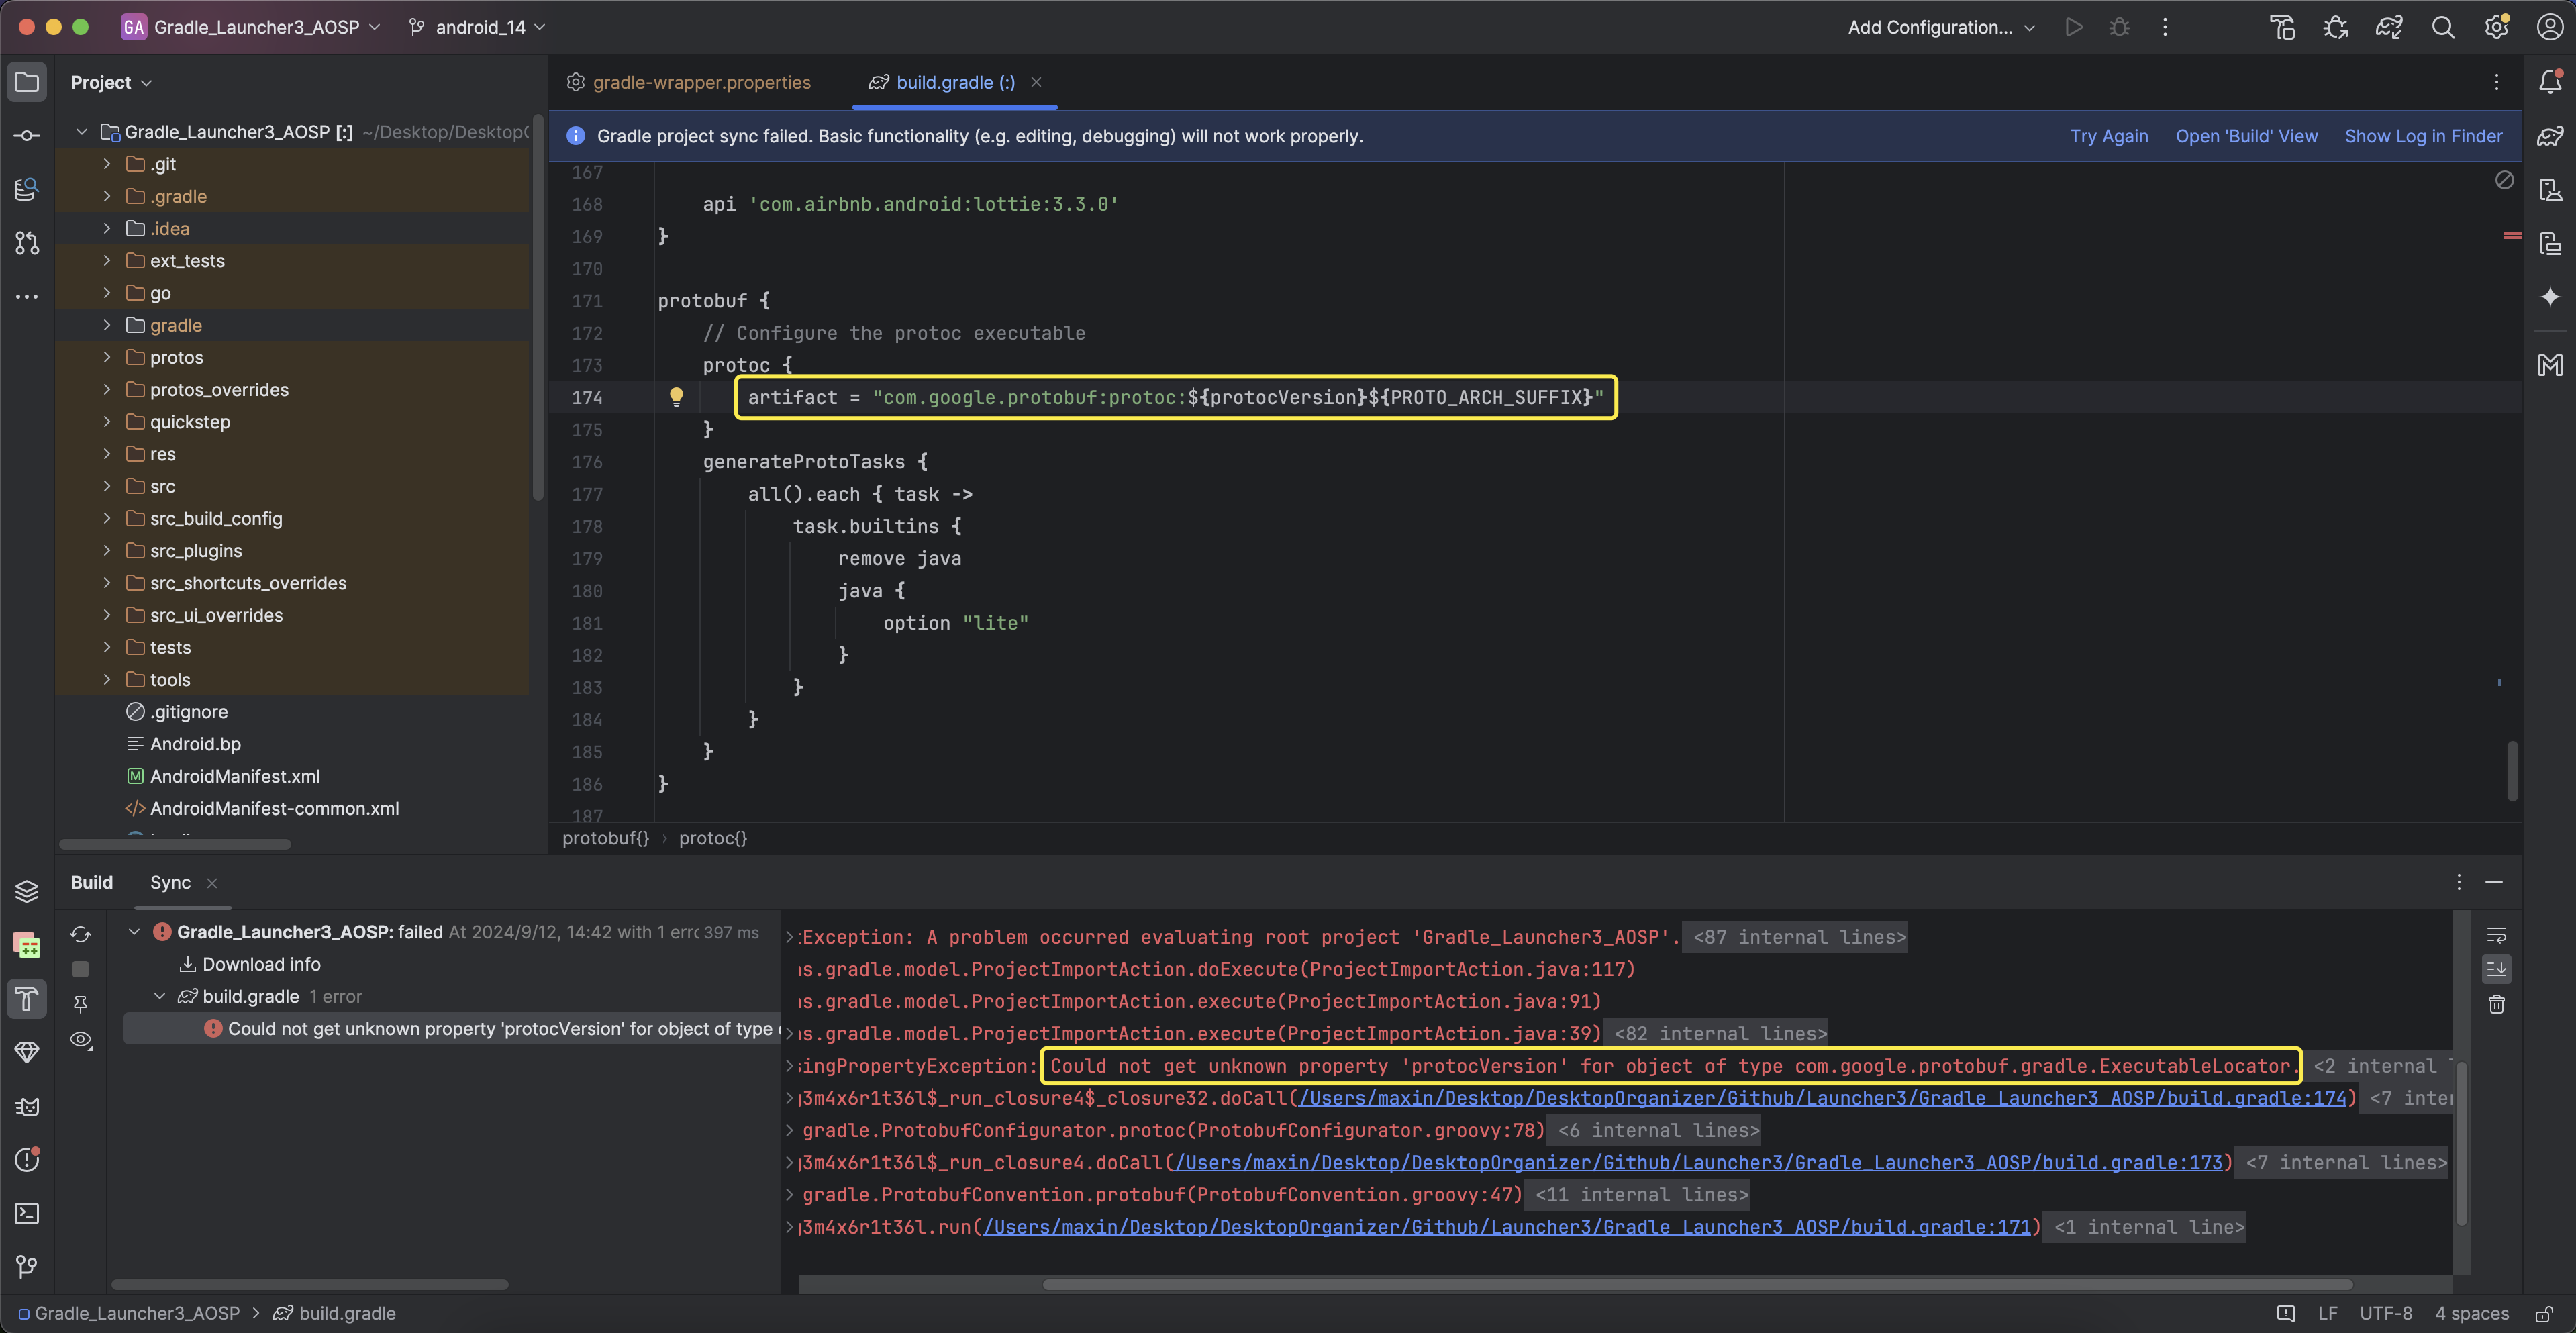The width and height of the screenshot is (2576, 1333).
Task: Open the Project view dropdown
Action: (x=111, y=82)
